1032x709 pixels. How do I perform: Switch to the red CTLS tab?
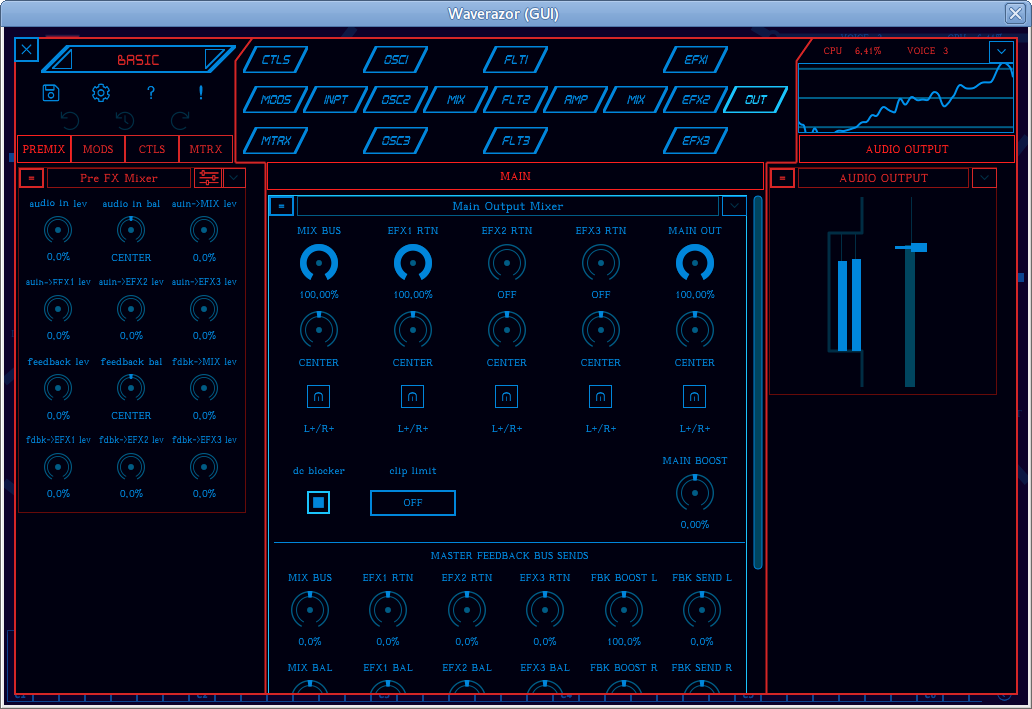(x=152, y=149)
